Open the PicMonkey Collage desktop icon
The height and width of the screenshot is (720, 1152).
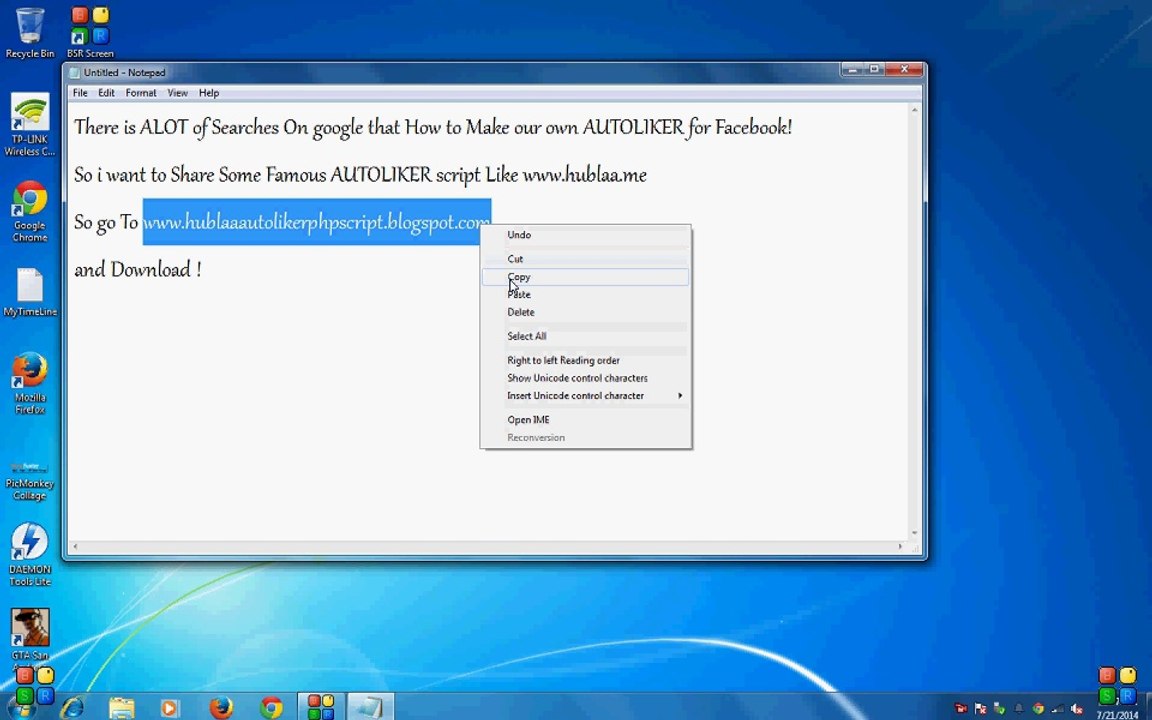coord(29,480)
